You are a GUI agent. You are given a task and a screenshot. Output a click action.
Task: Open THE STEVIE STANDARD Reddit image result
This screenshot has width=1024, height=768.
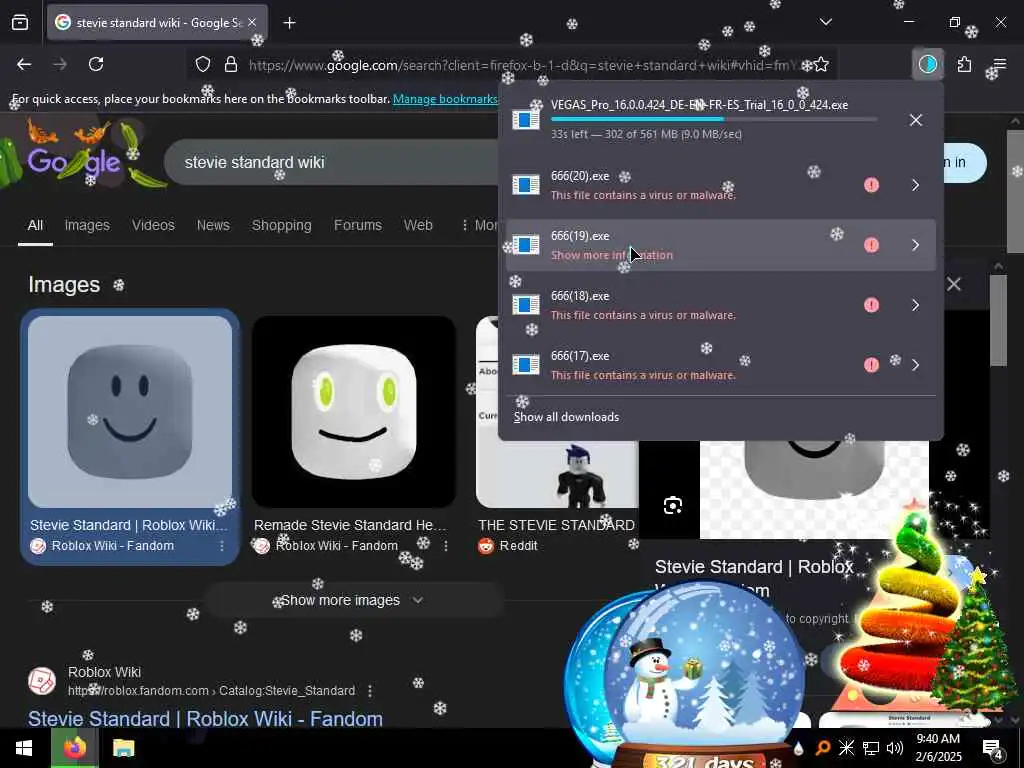pyautogui.click(x=557, y=412)
